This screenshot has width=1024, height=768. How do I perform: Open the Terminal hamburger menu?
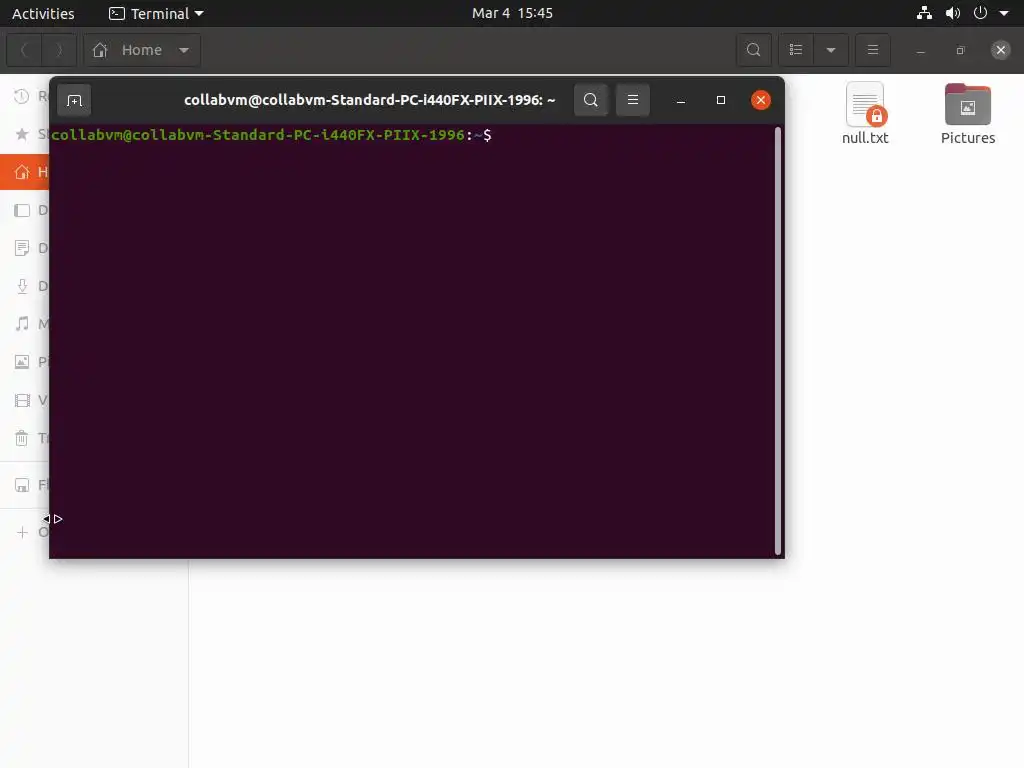(x=632, y=100)
